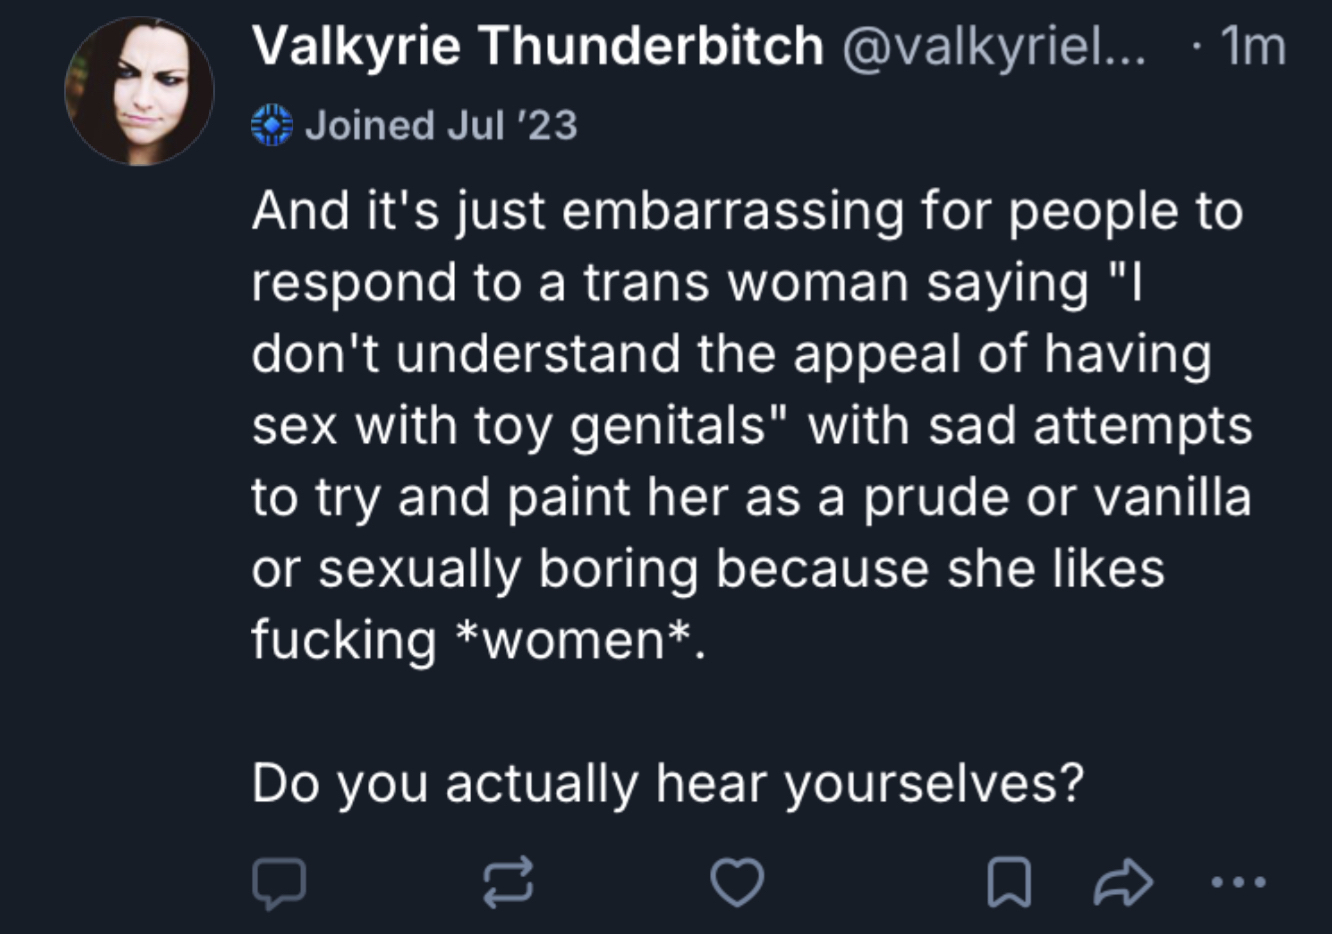Open the "Valkyrie Thunderbitch" display name link
Viewport: 1332px width, 934px height.
537,46
